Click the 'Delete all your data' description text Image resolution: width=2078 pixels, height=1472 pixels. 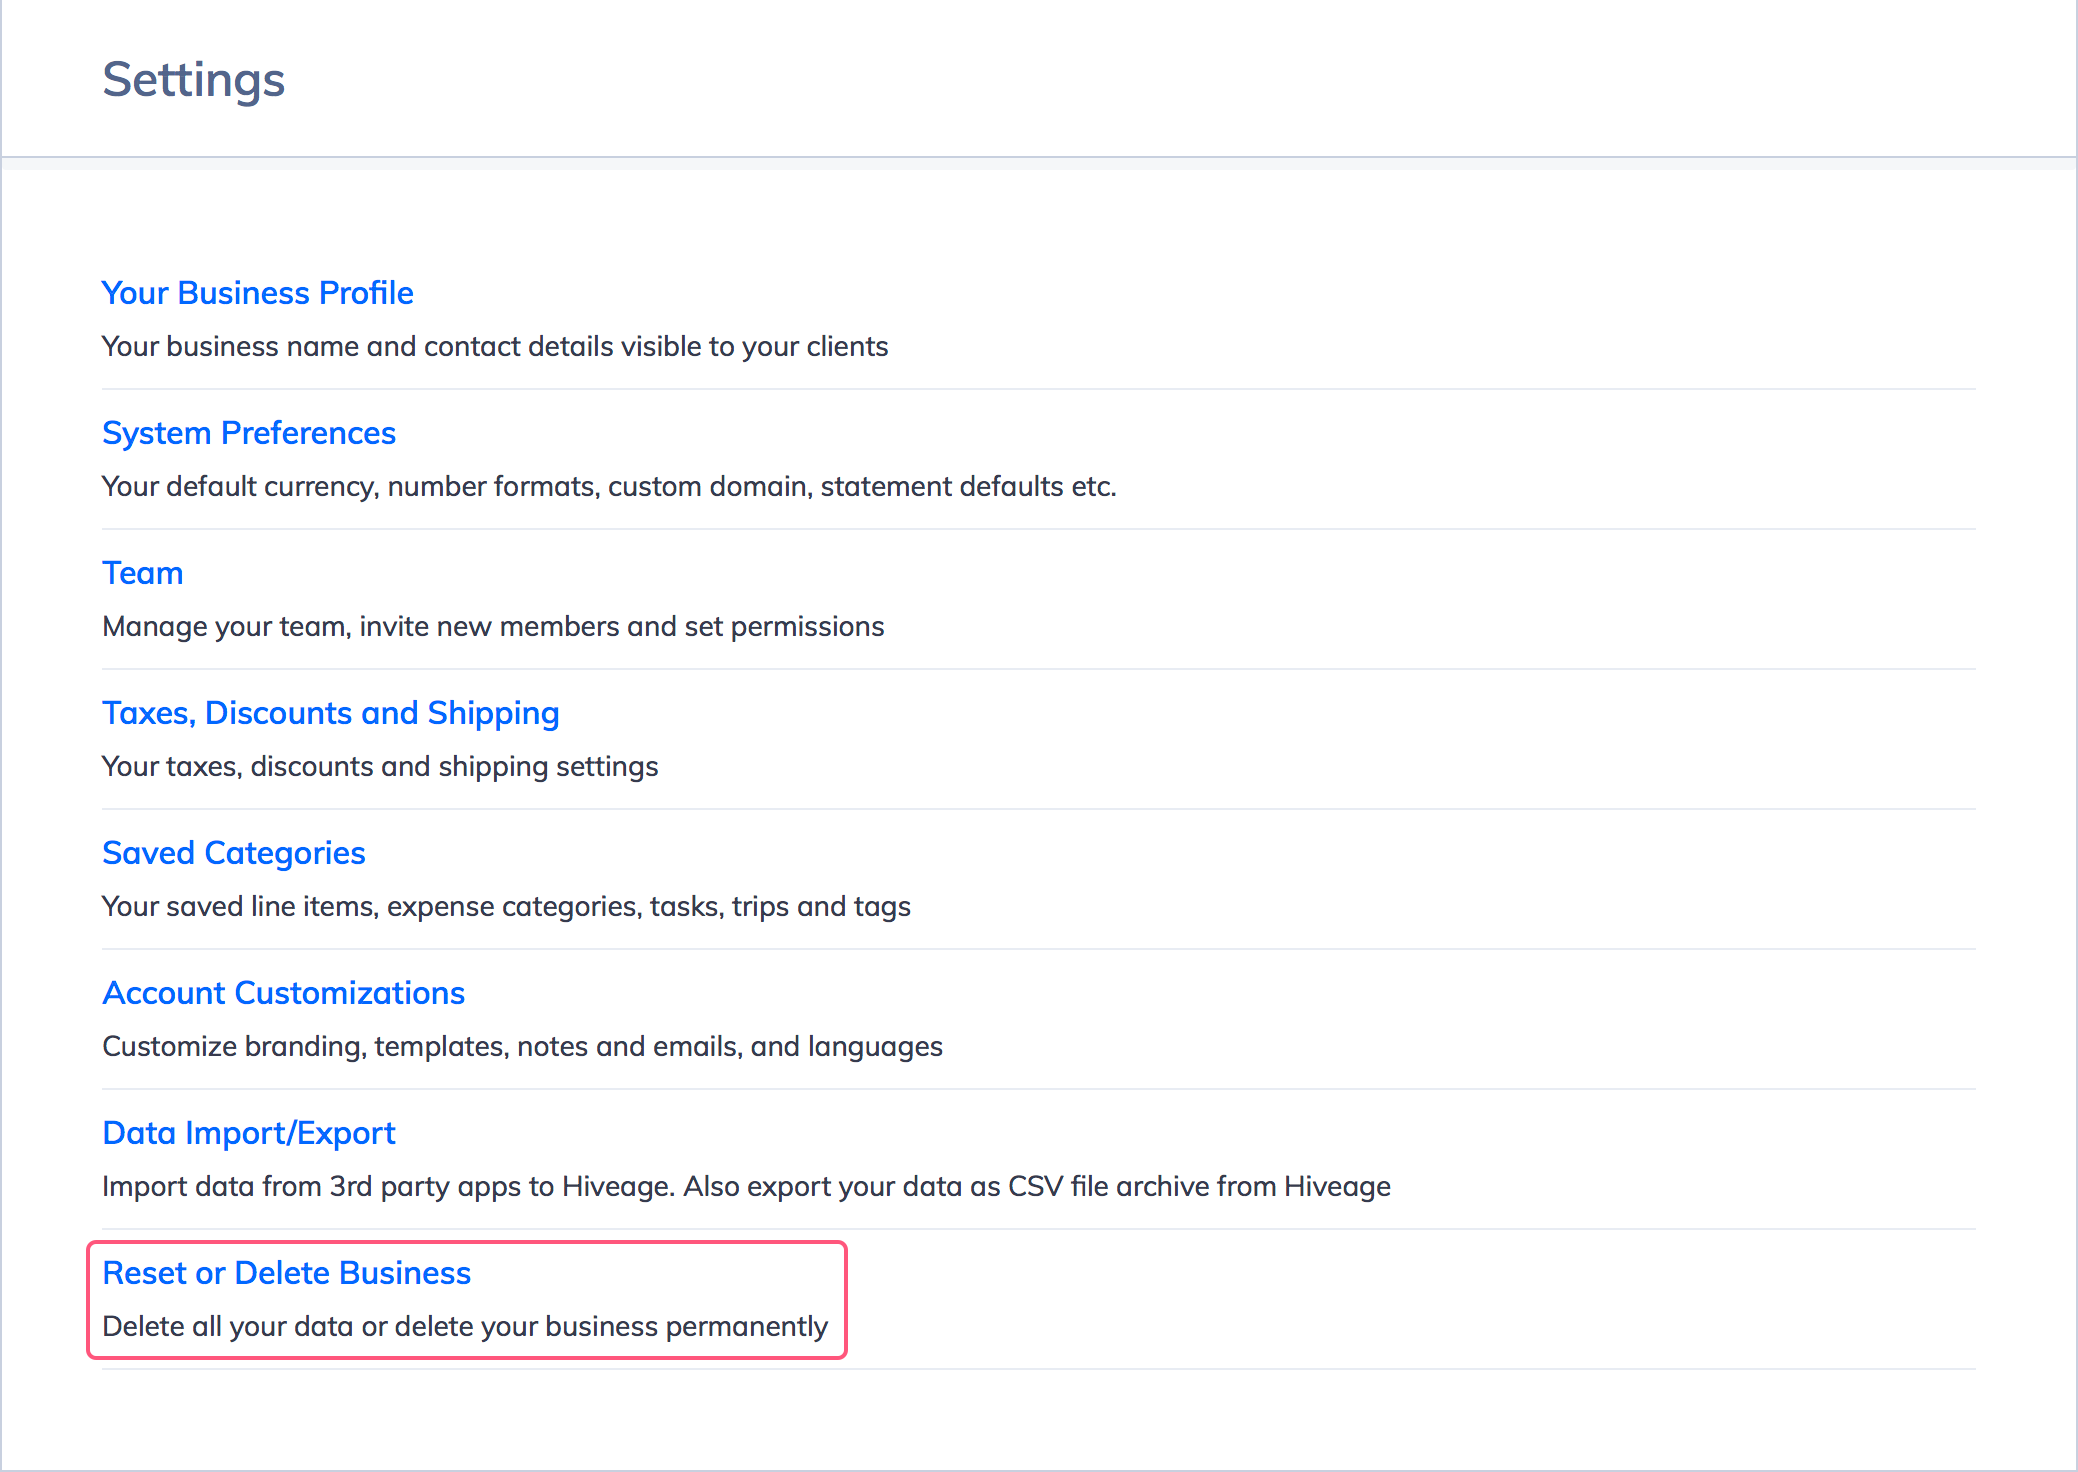point(464,1326)
